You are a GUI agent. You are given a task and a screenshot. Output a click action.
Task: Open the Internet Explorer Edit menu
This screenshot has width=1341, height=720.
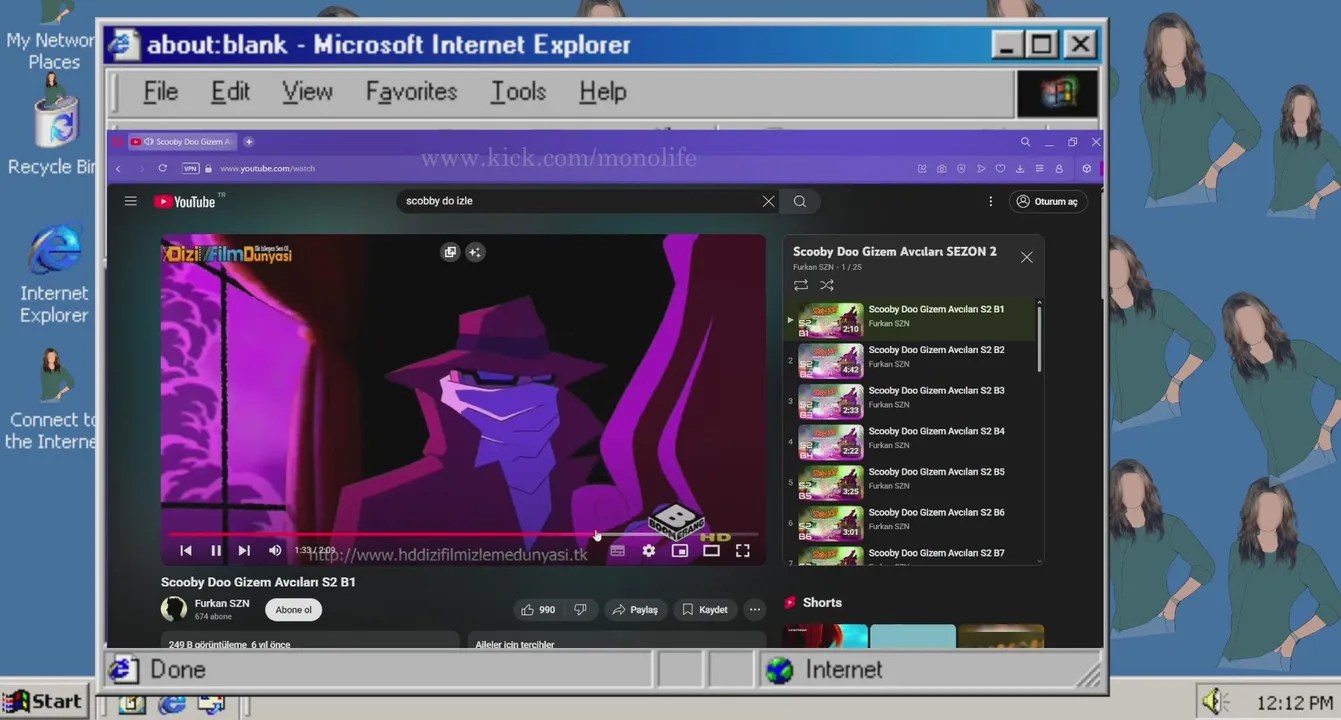coord(230,92)
